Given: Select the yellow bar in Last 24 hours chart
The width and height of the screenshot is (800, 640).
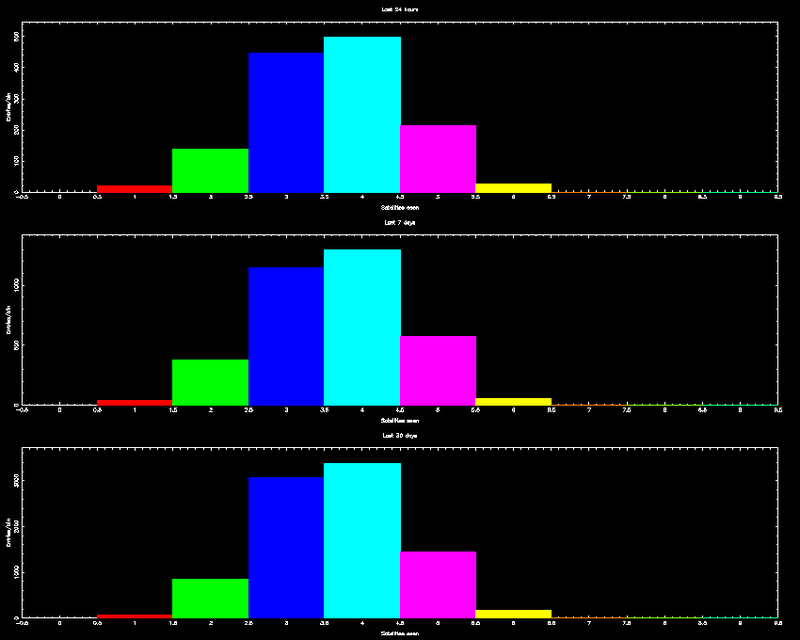Looking at the screenshot, I should [514, 187].
